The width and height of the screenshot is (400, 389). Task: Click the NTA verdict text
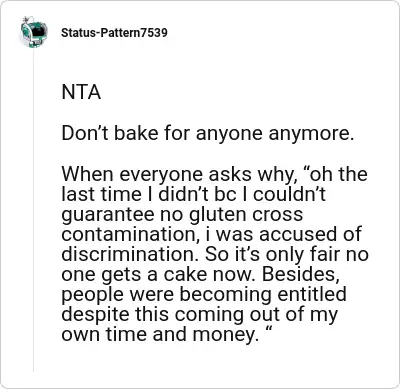pos(81,93)
